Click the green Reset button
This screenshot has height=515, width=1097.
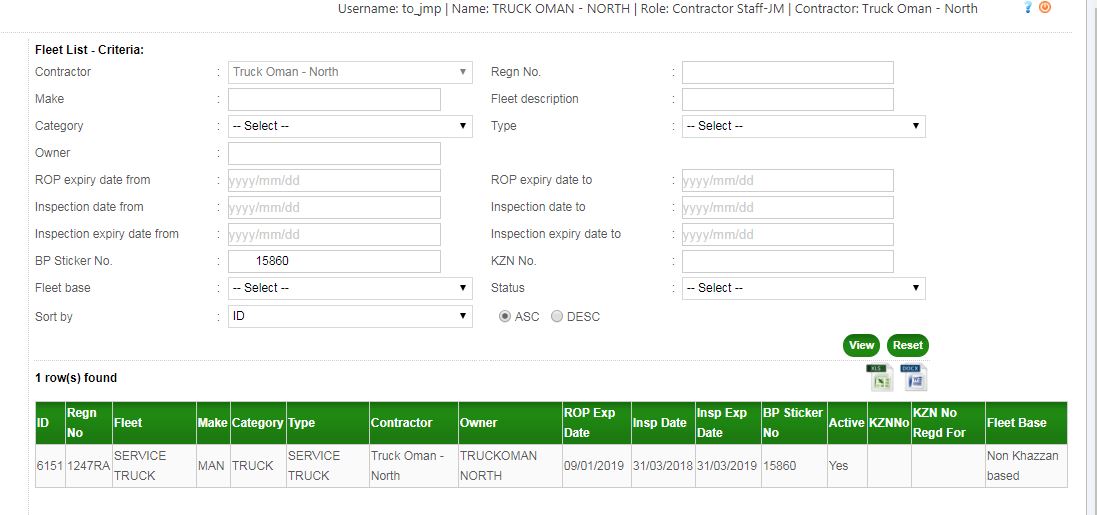[907, 345]
